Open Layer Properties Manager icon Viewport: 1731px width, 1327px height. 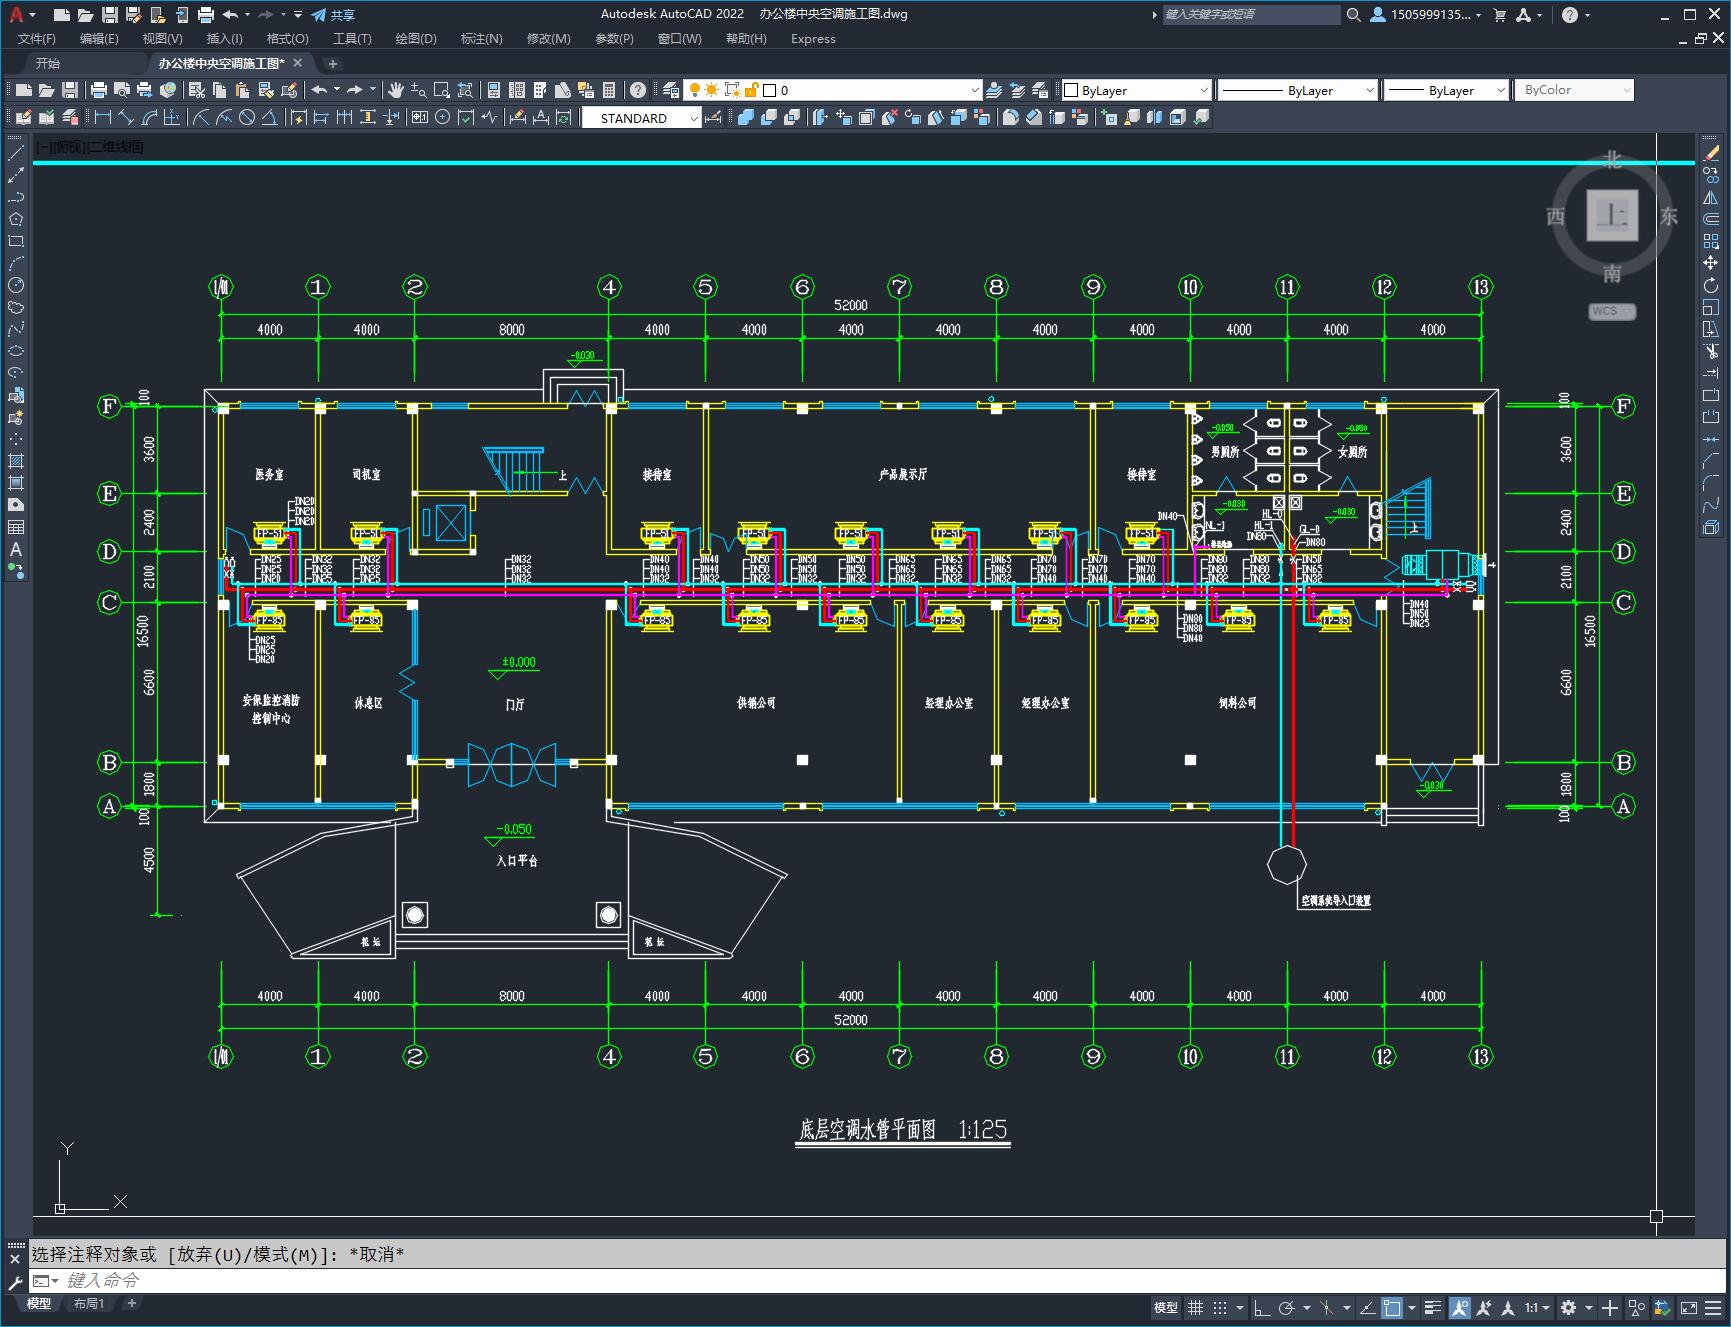[x=671, y=90]
